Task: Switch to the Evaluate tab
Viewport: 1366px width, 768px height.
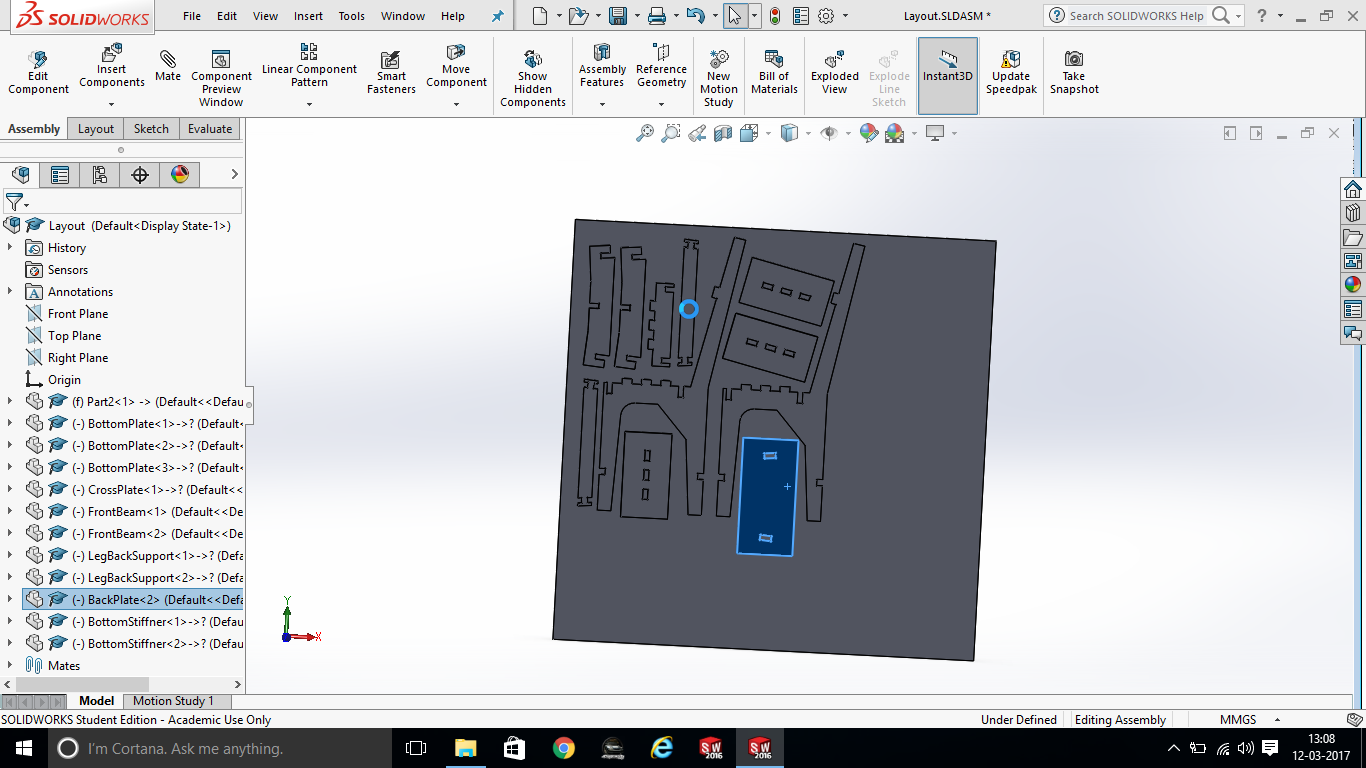Action: pyautogui.click(x=210, y=129)
